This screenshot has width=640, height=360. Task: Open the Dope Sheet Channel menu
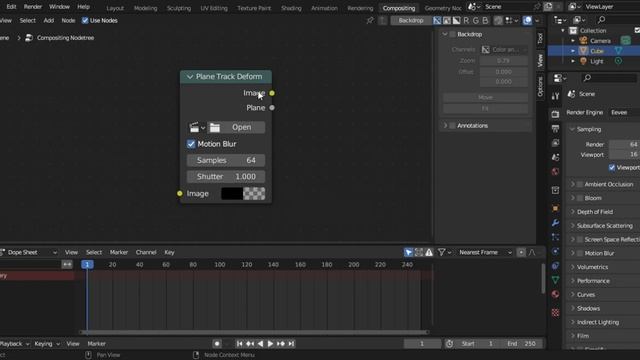pyautogui.click(x=146, y=253)
